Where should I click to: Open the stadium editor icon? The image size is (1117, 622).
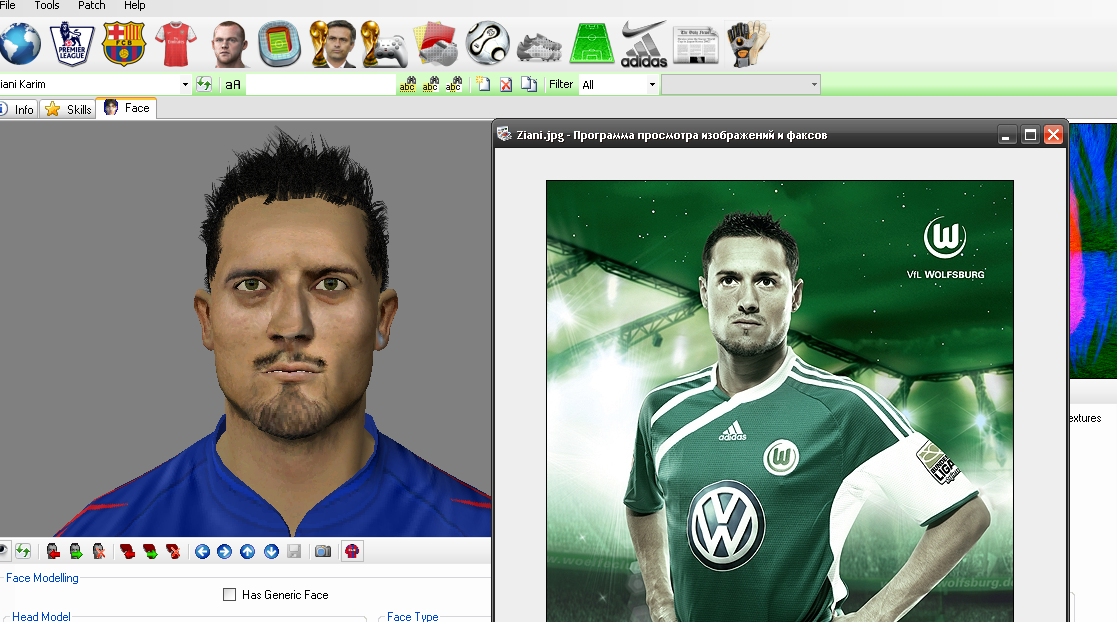point(279,44)
